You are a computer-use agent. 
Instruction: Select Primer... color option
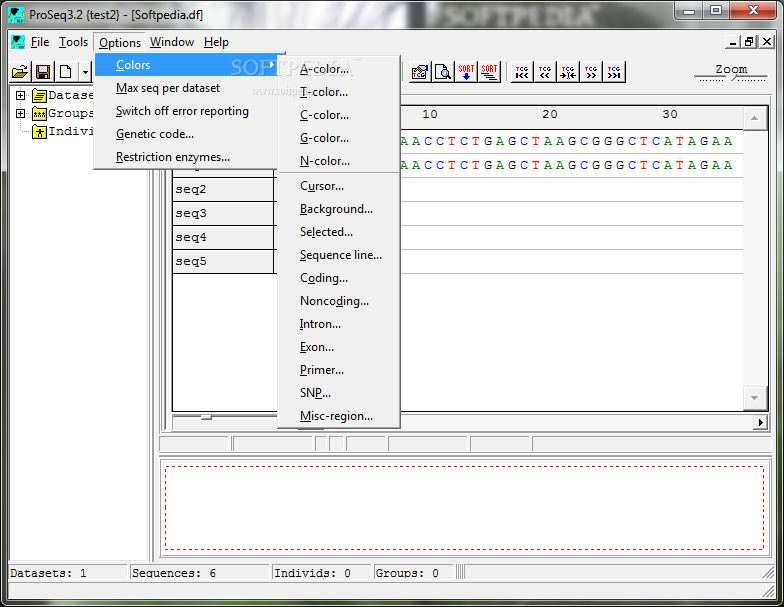click(339, 370)
